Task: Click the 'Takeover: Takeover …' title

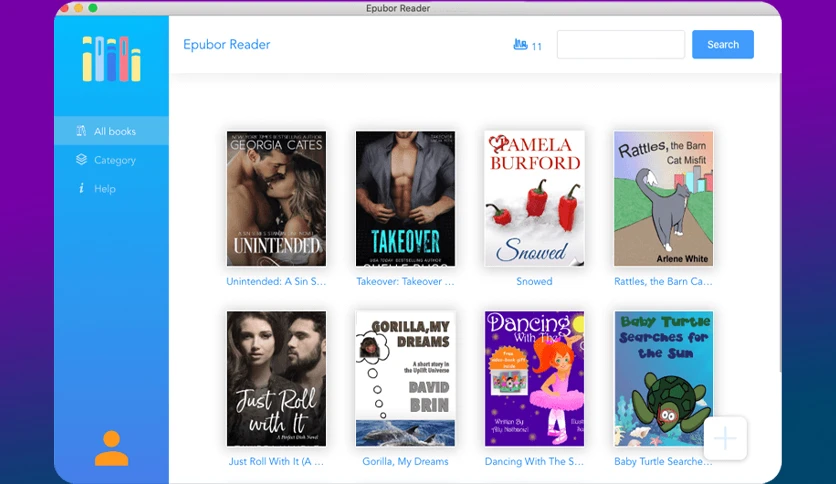Action: click(405, 281)
